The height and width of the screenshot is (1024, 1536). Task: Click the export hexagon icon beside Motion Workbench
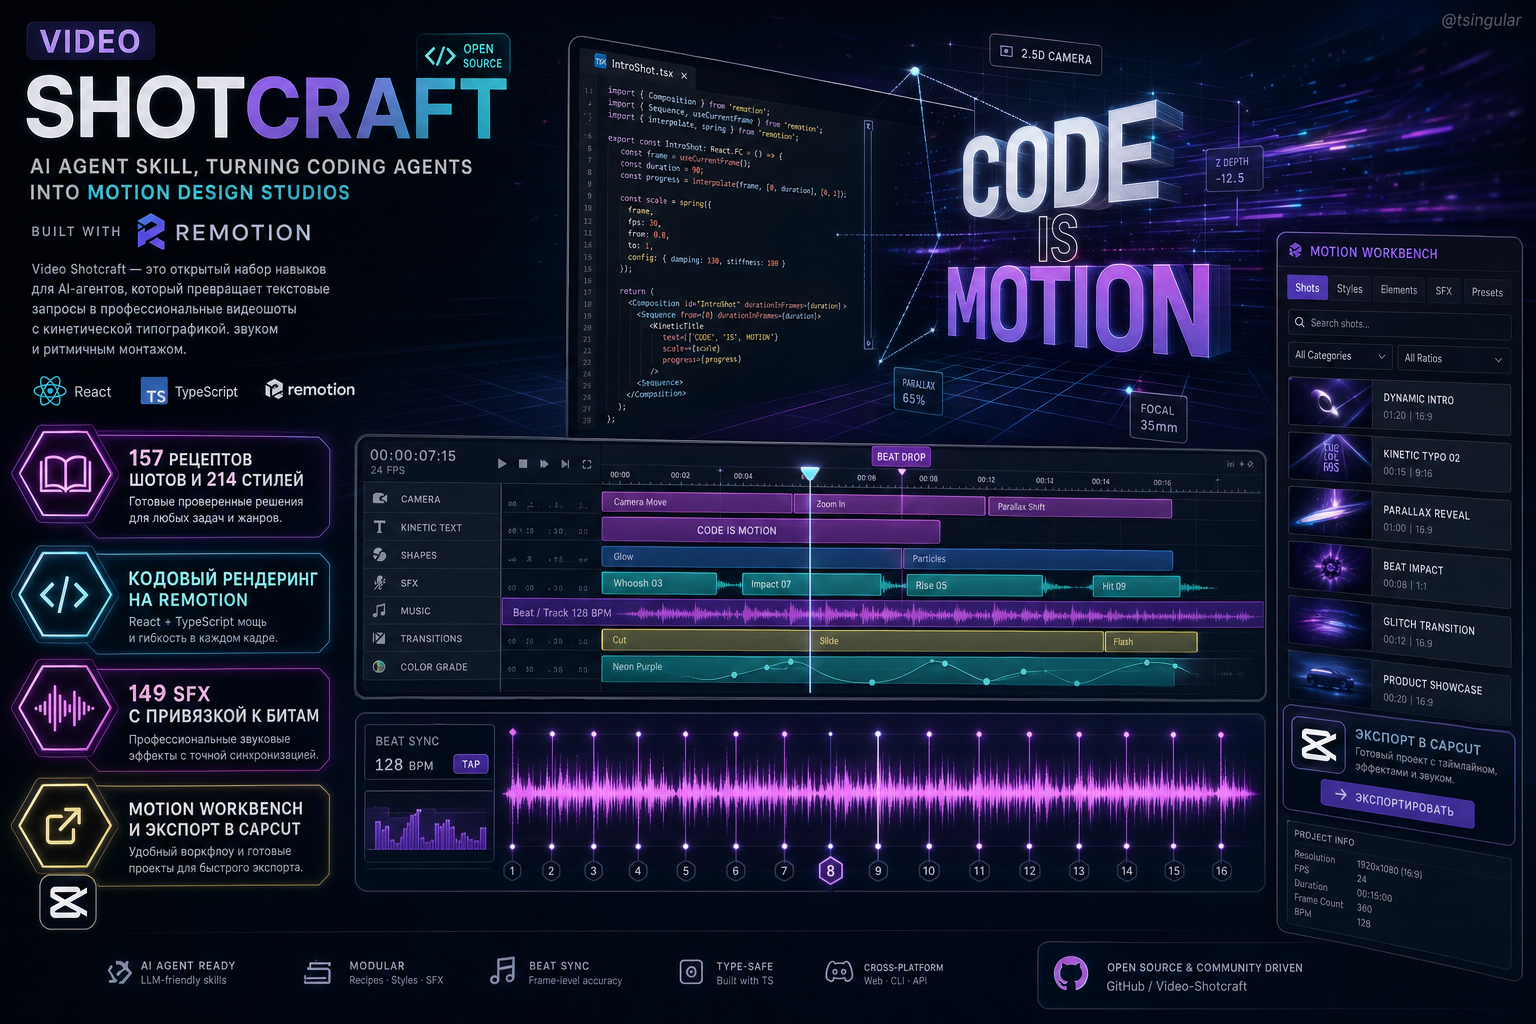64,826
